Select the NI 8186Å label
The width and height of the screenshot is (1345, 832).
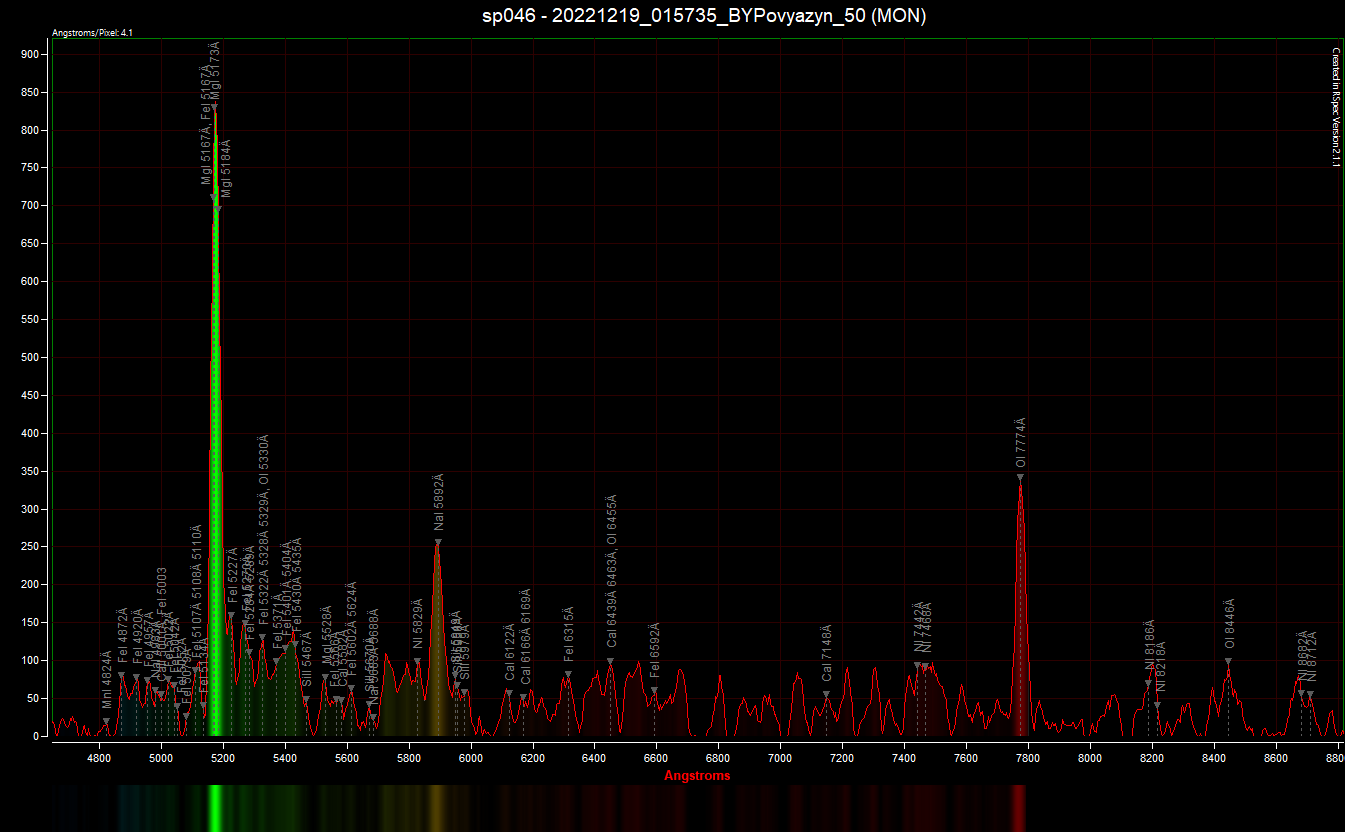[x=1151, y=647]
